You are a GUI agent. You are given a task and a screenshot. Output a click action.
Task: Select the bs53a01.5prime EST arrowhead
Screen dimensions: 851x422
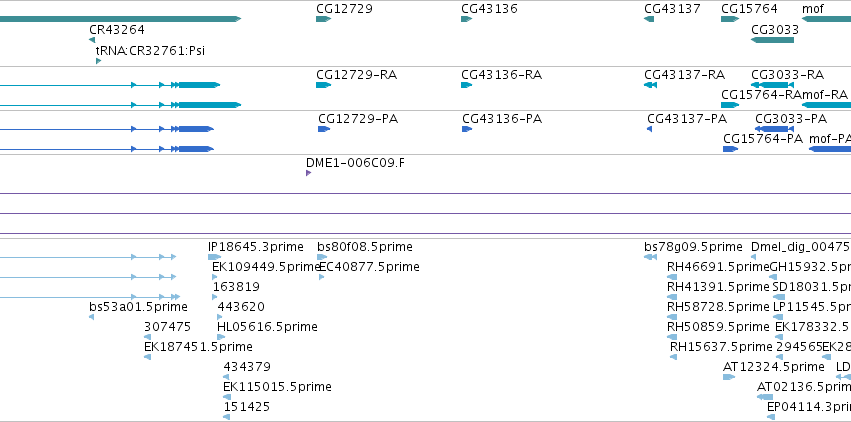(92, 317)
